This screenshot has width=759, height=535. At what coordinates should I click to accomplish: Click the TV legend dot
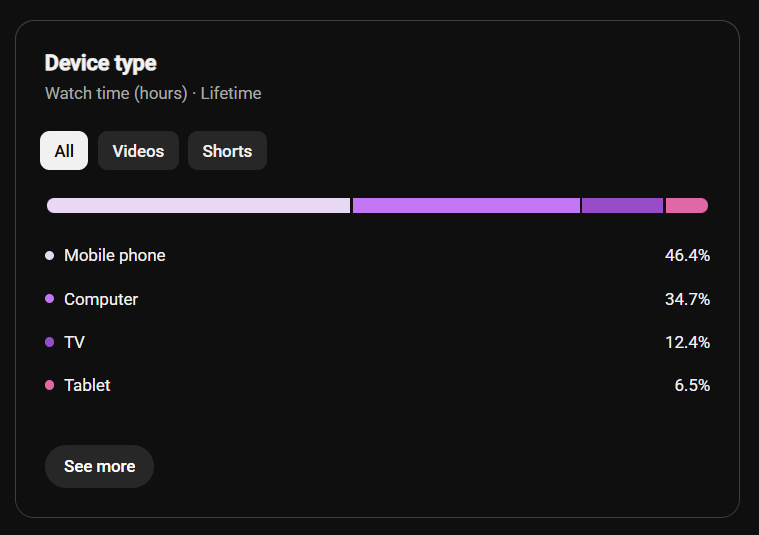point(49,342)
